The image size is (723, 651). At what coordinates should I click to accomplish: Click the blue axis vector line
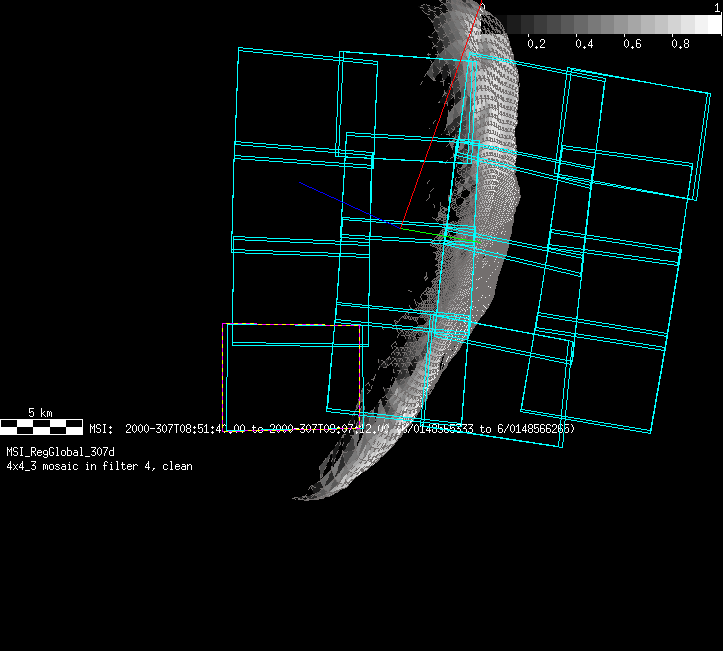345,203
